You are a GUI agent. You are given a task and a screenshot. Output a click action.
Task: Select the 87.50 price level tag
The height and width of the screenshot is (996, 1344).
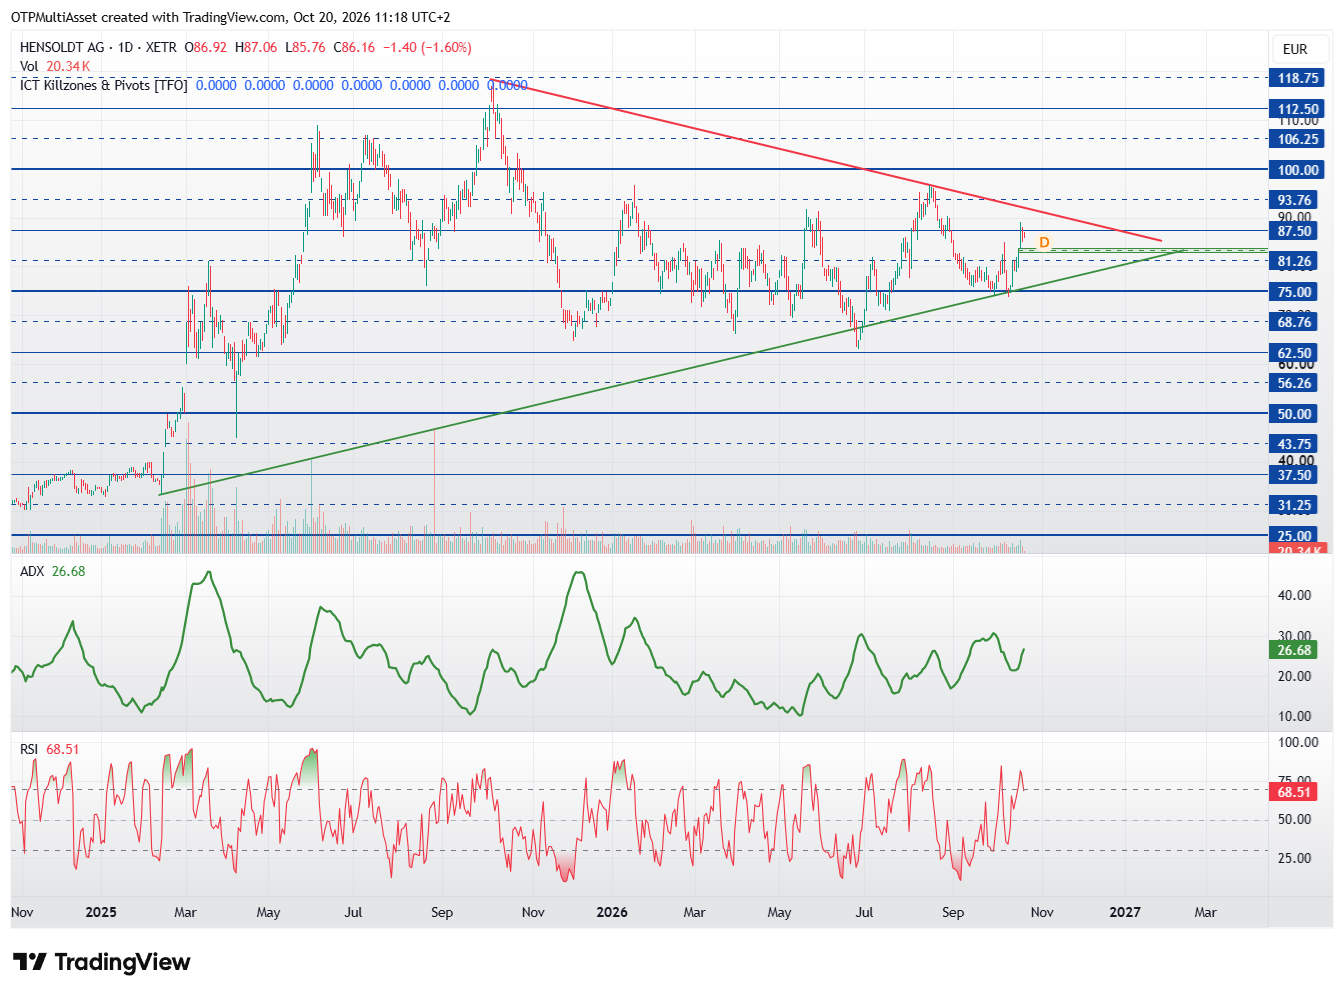pyautogui.click(x=1294, y=231)
